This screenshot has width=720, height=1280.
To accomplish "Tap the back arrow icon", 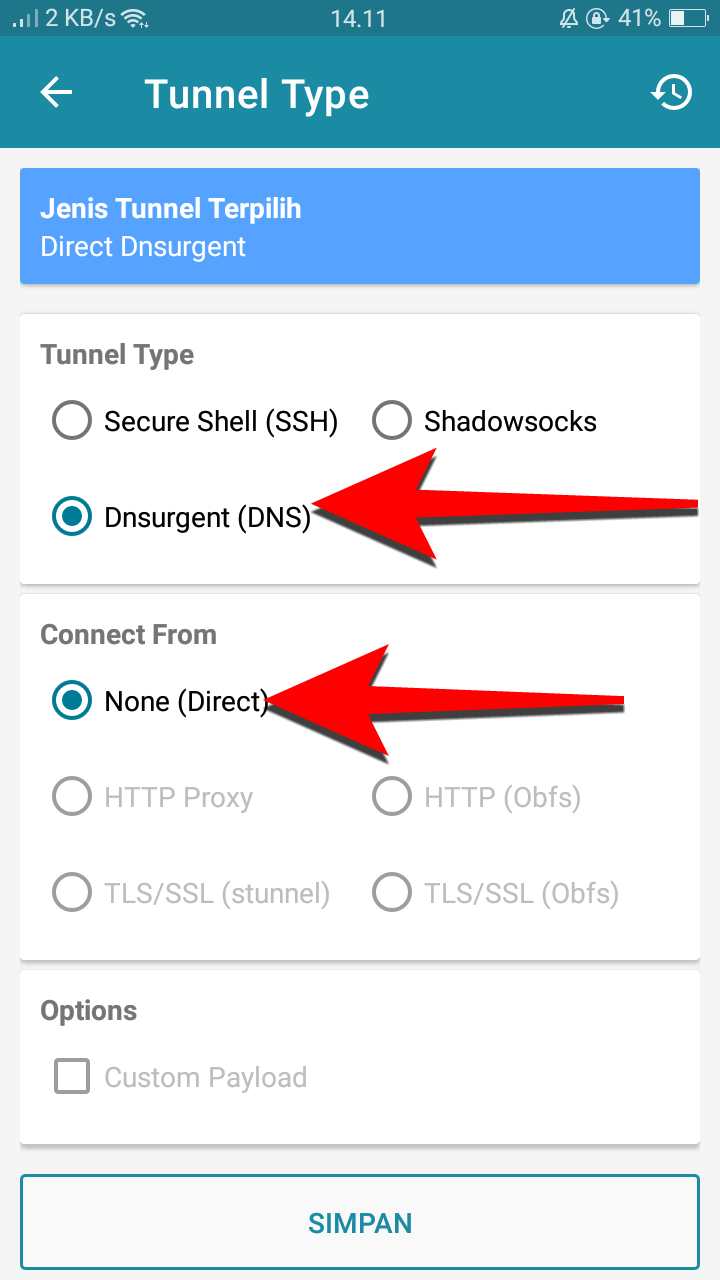I will [x=57, y=93].
